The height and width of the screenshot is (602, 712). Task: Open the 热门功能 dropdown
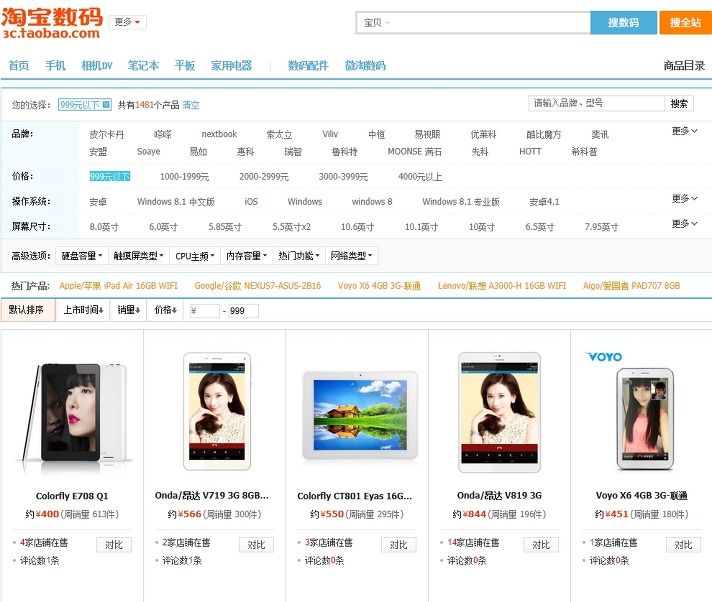(299, 256)
